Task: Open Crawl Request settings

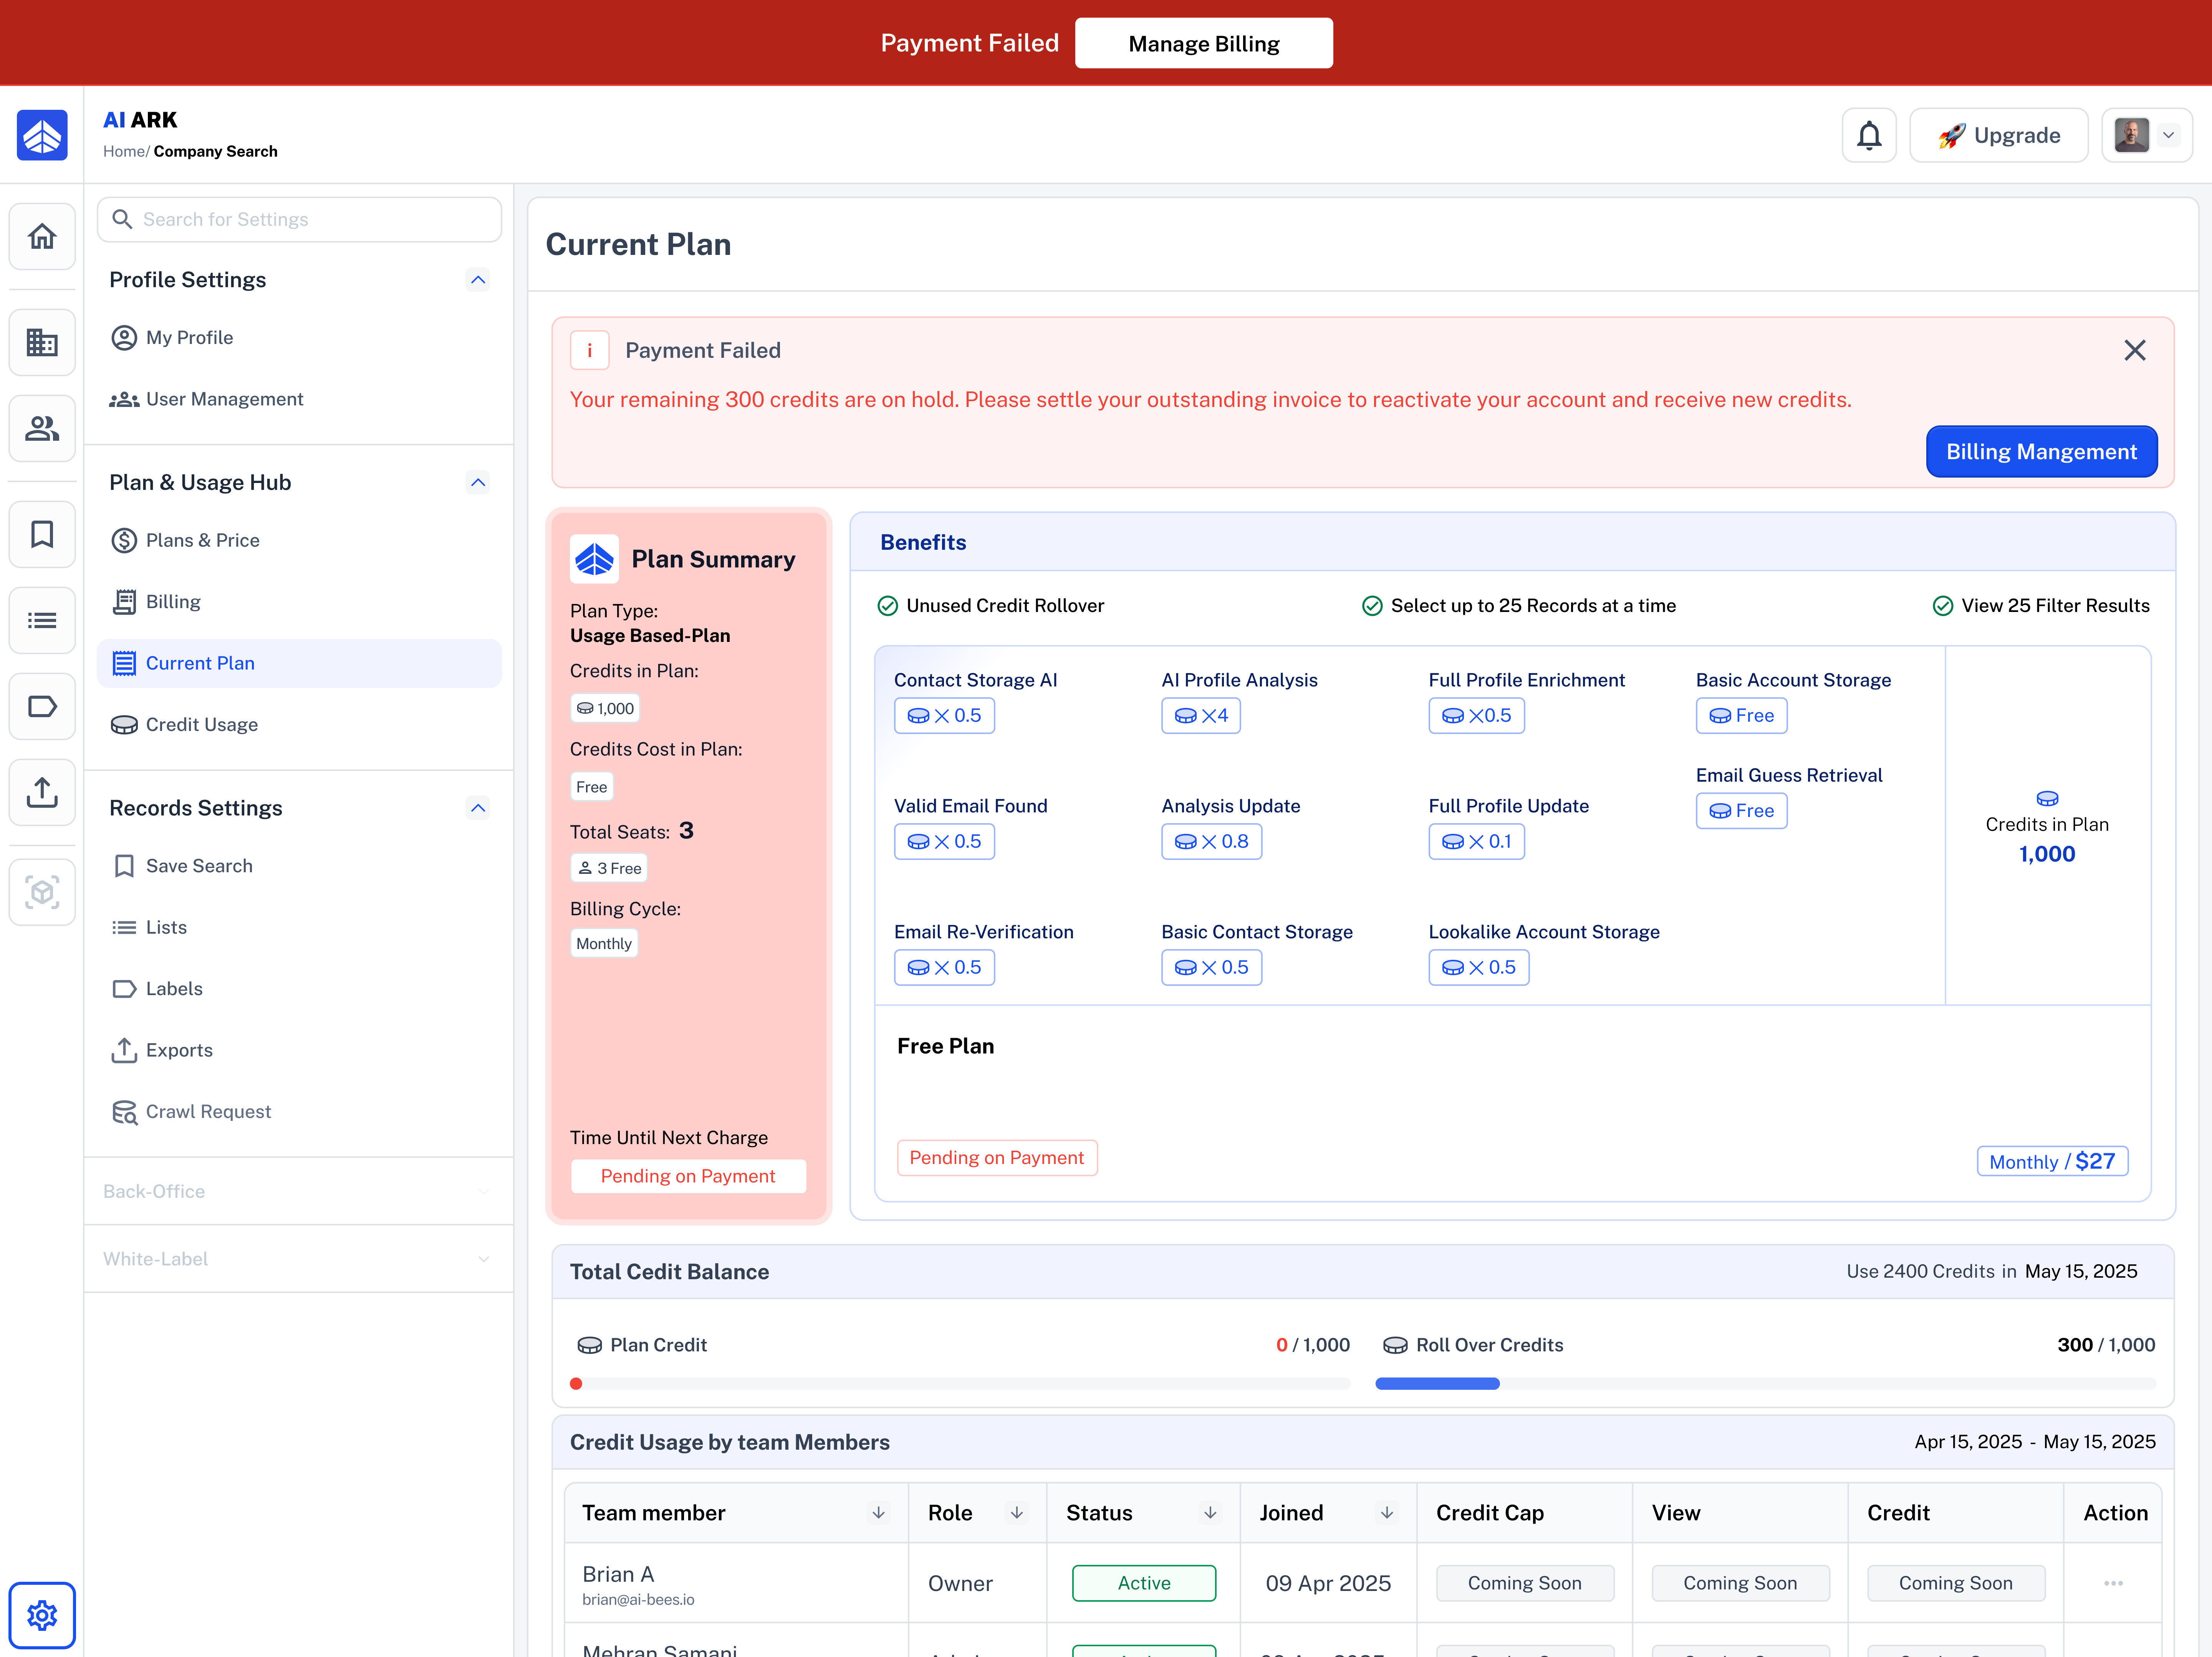Action: click(300, 1112)
